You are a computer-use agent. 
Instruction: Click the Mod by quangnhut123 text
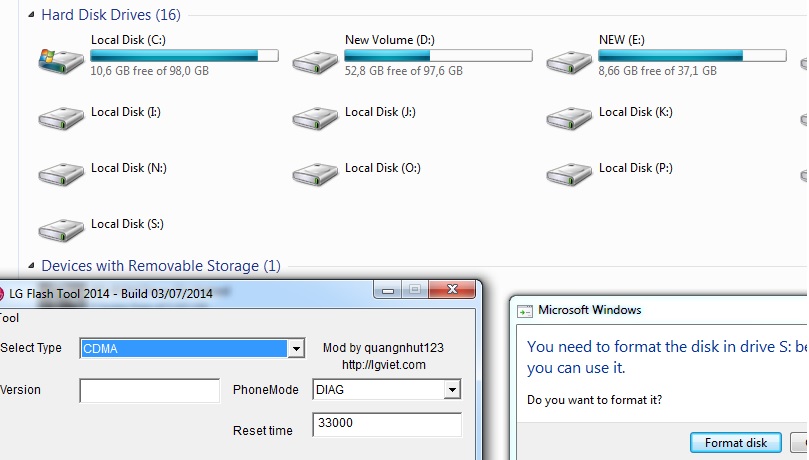coord(383,348)
